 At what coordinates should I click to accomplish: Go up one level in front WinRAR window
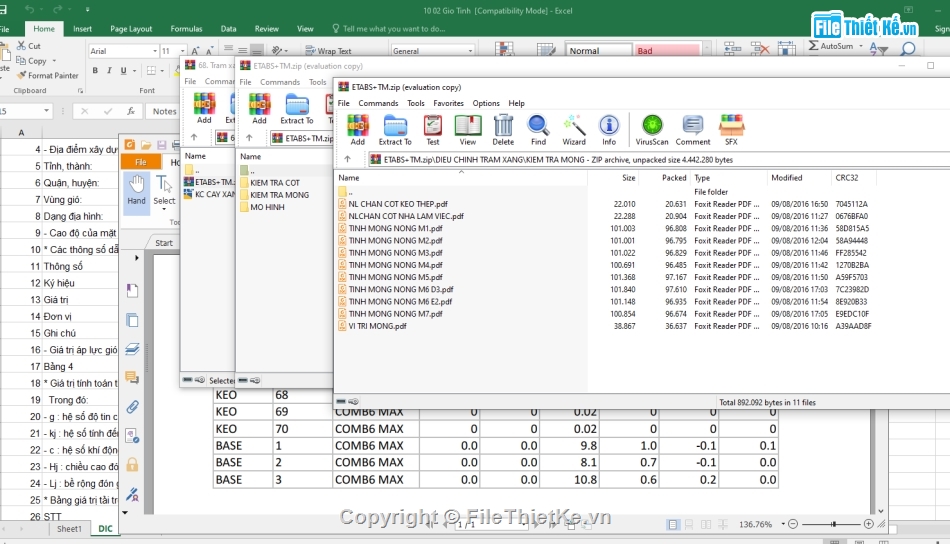347,159
